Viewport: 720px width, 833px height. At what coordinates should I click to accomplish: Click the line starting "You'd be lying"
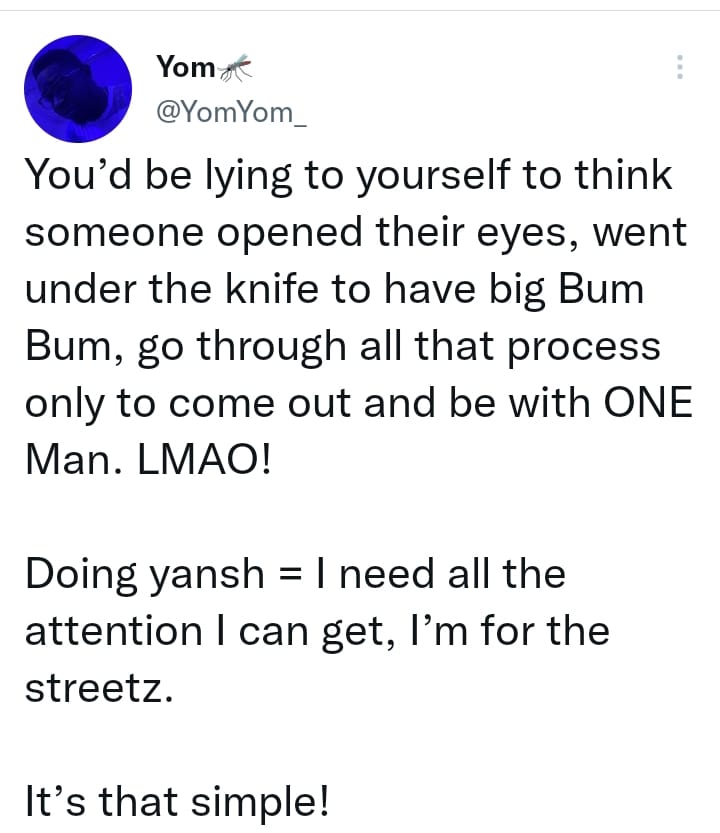(347, 176)
